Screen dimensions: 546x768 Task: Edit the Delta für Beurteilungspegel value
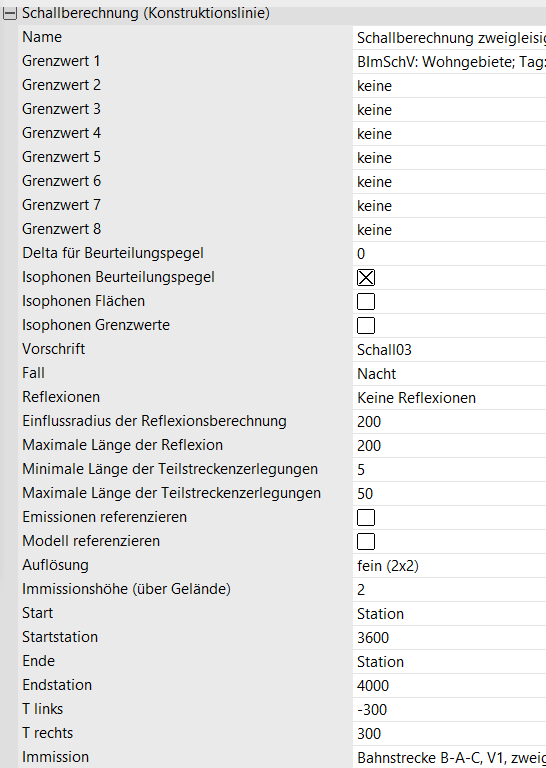click(x=450, y=254)
